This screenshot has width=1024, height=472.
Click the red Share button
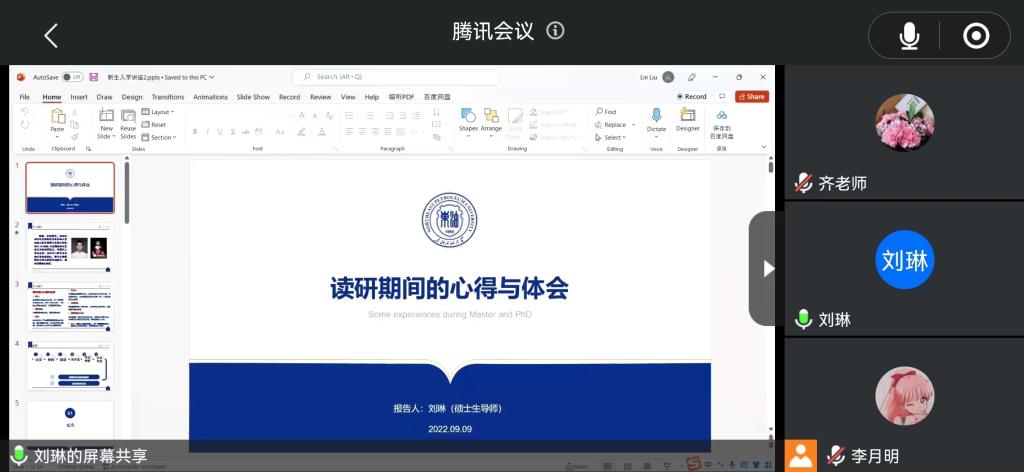coord(752,96)
